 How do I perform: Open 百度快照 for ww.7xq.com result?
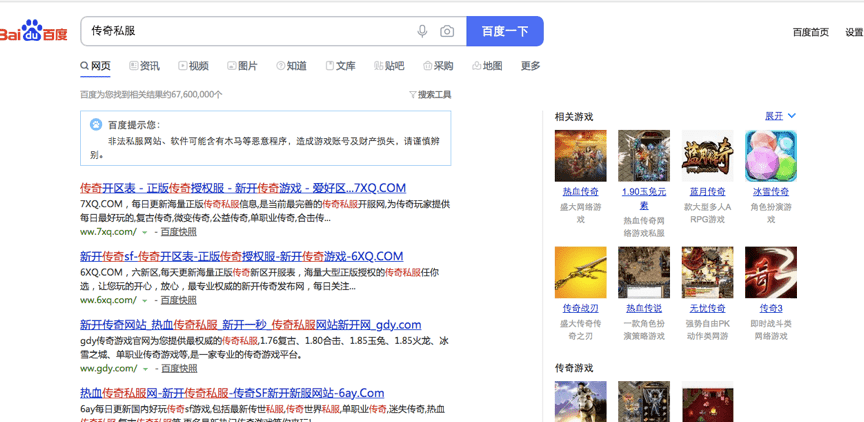tap(179, 232)
